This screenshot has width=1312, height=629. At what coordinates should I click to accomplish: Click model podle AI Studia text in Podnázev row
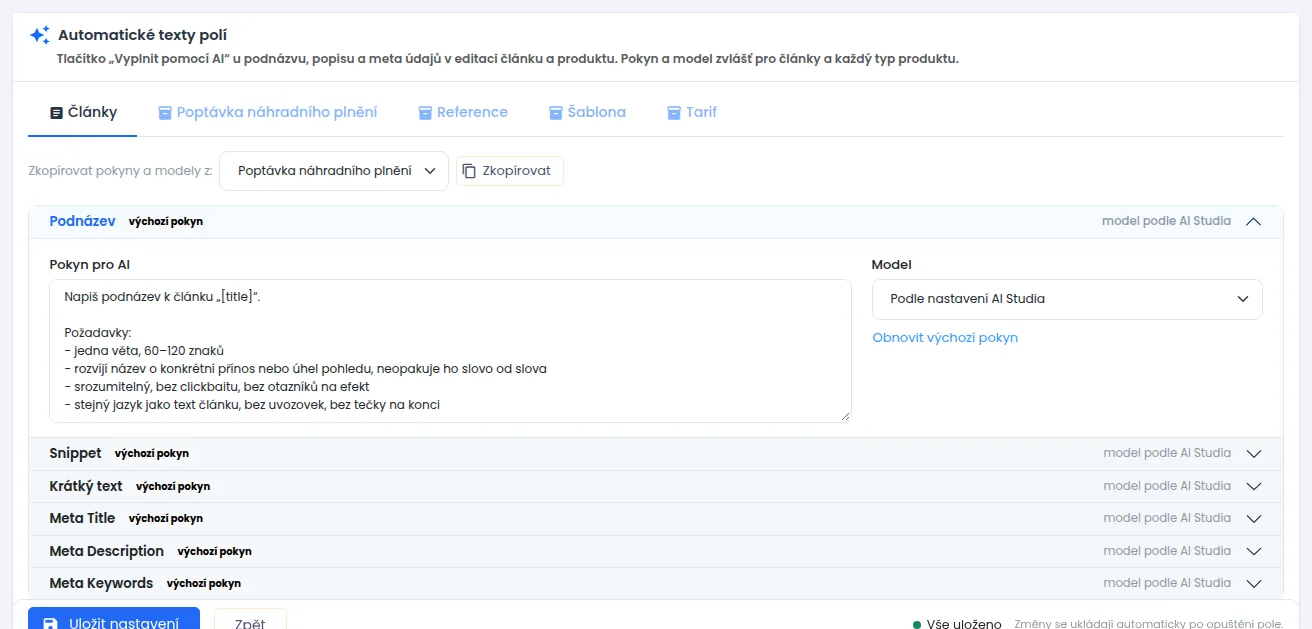(1166, 221)
